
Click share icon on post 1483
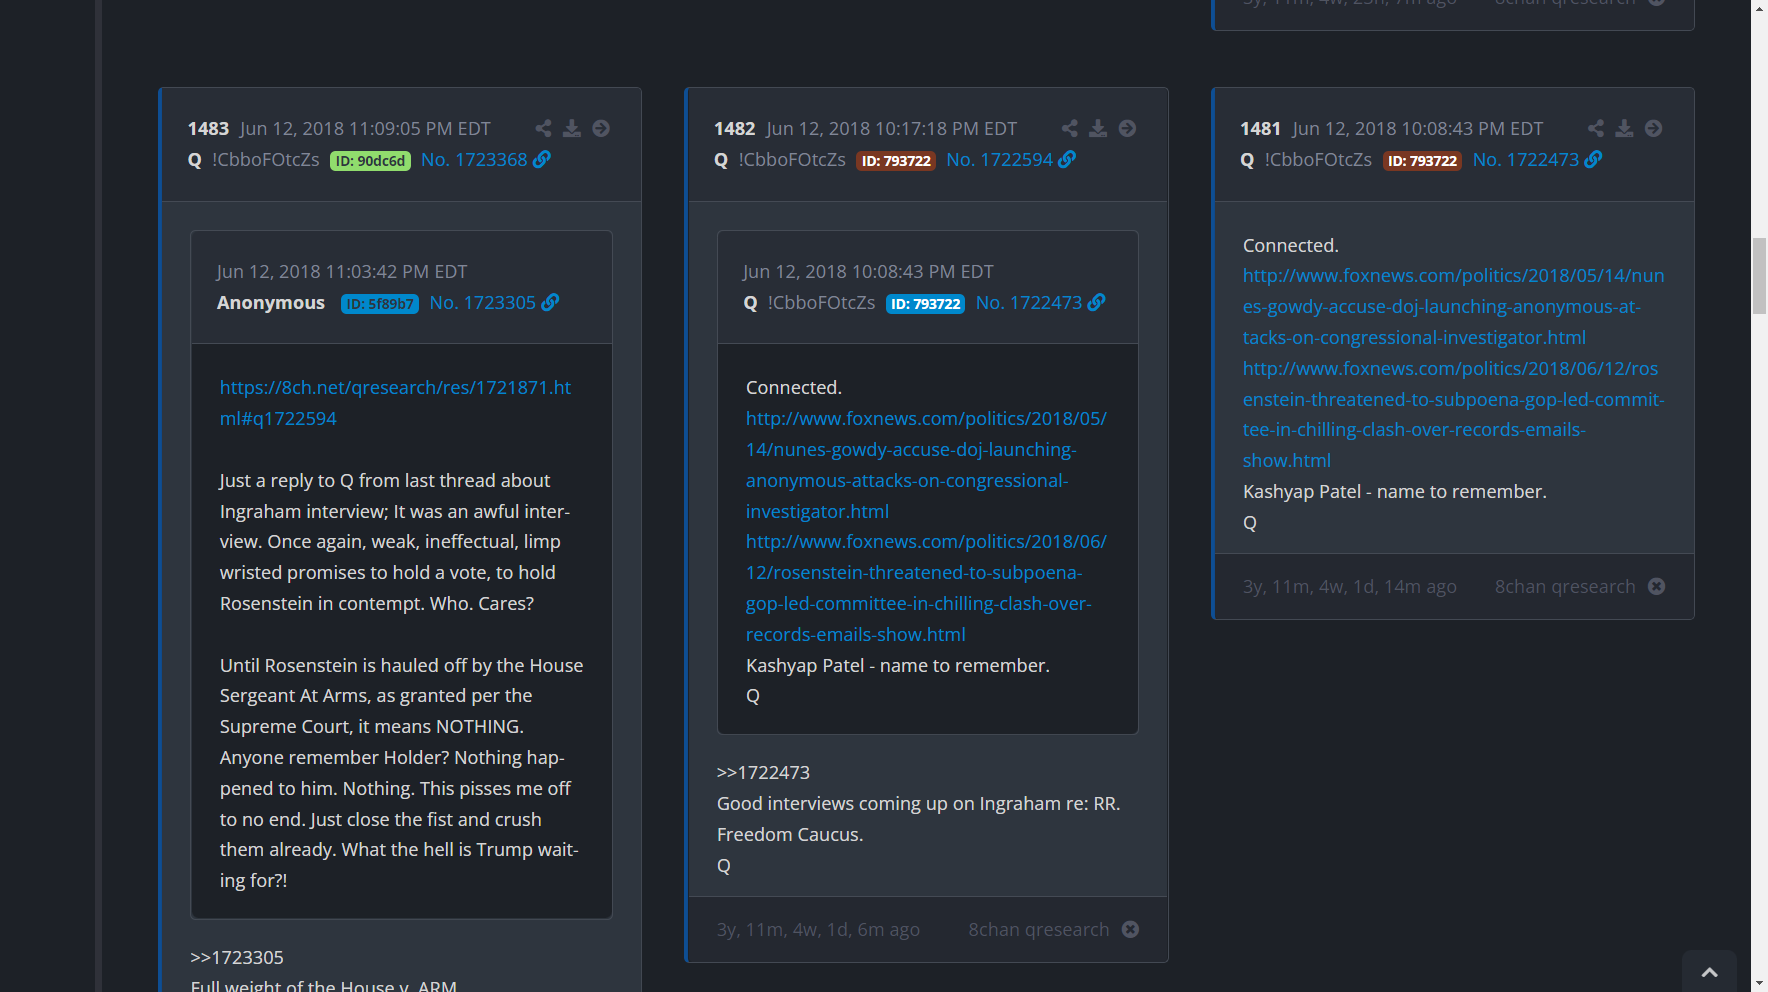click(543, 128)
